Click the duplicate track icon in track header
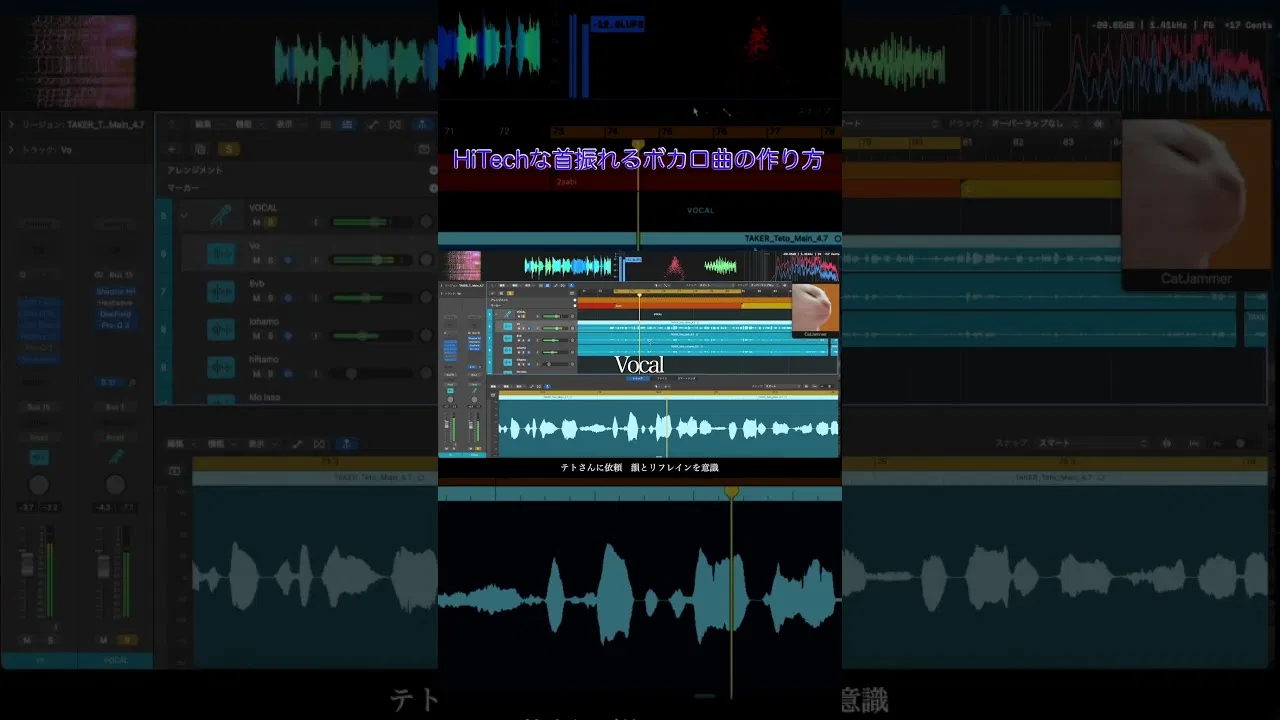Image resolution: width=1280 pixels, height=720 pixels. (201, 149)
